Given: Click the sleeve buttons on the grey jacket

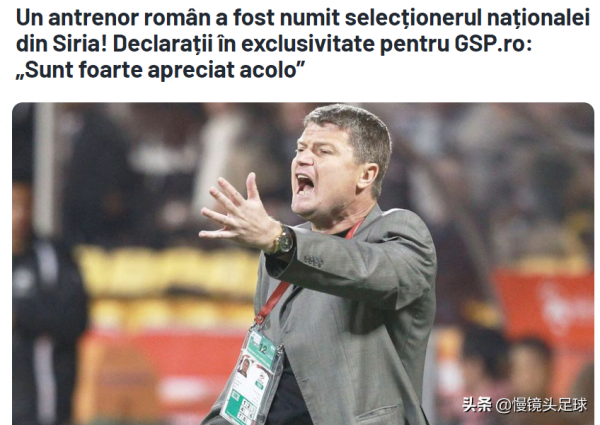Looking at the screenshot, I should [x=313, y=261].
